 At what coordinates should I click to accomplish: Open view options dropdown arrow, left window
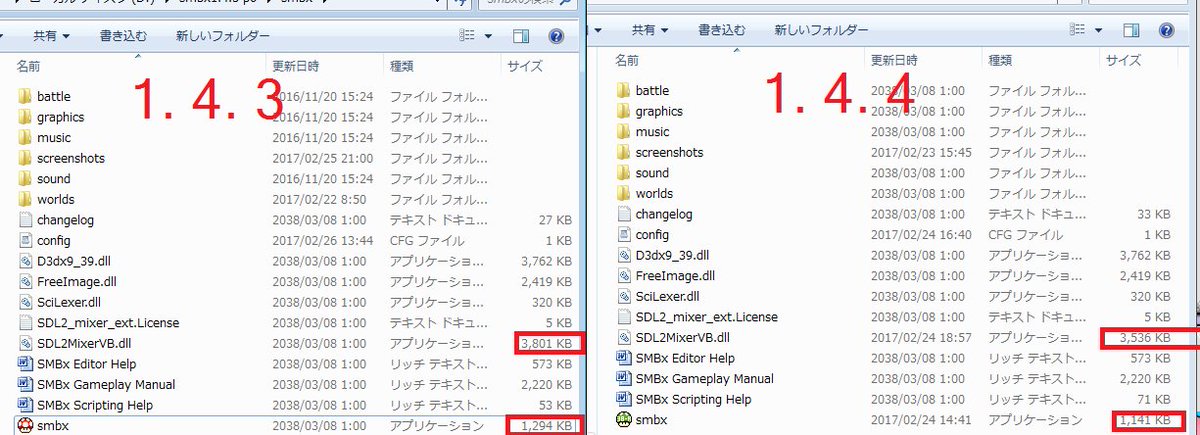pos(489,36)
